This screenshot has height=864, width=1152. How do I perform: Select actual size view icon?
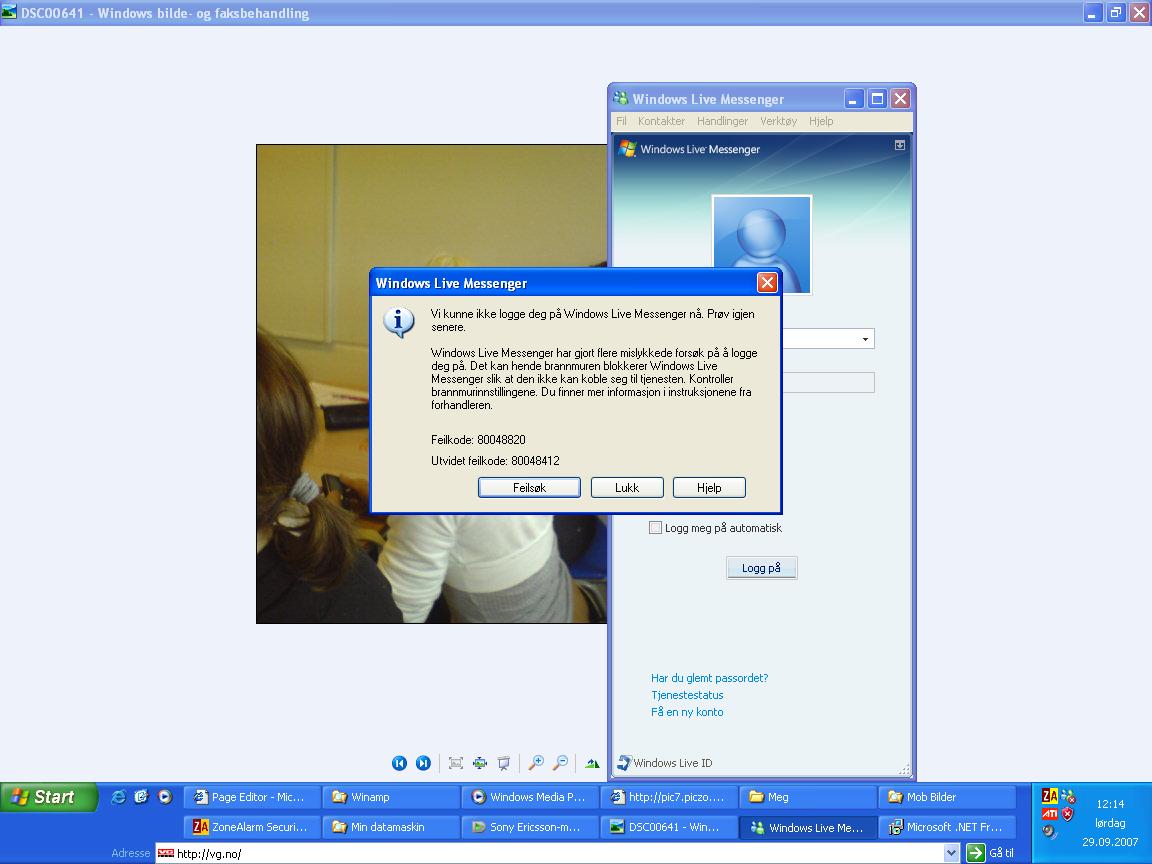480,763
